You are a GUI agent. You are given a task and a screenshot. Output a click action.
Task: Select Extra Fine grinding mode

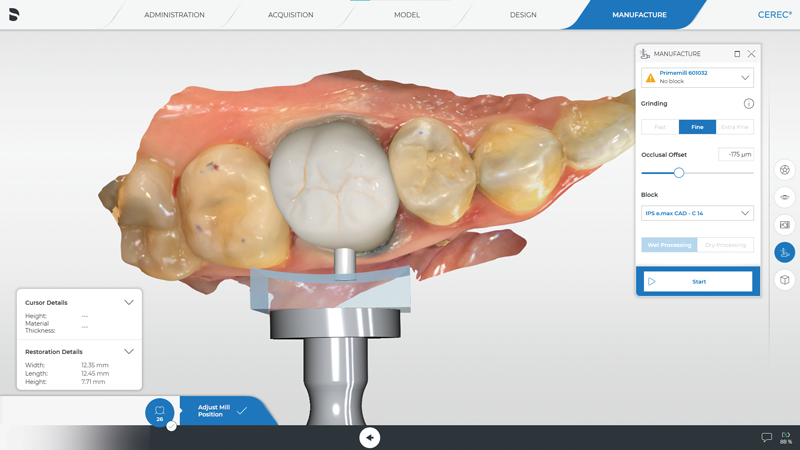735,127
